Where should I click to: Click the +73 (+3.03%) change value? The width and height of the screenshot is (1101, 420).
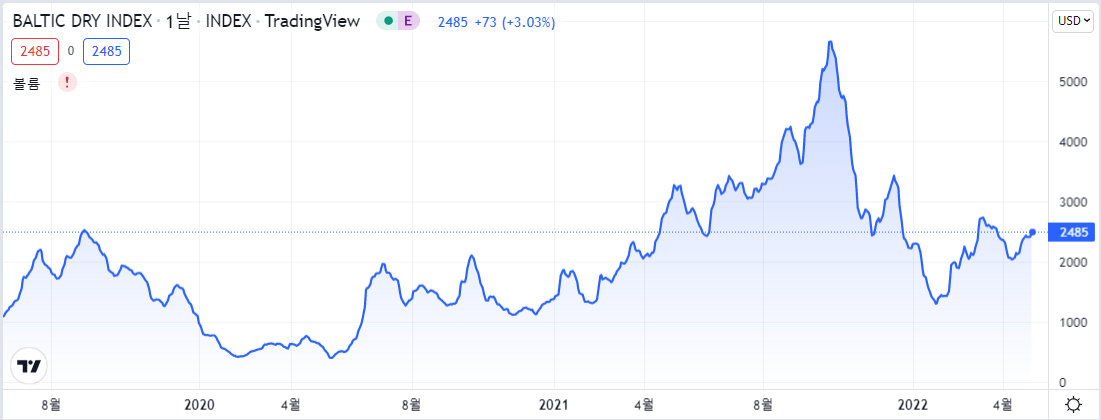(515, 22)
